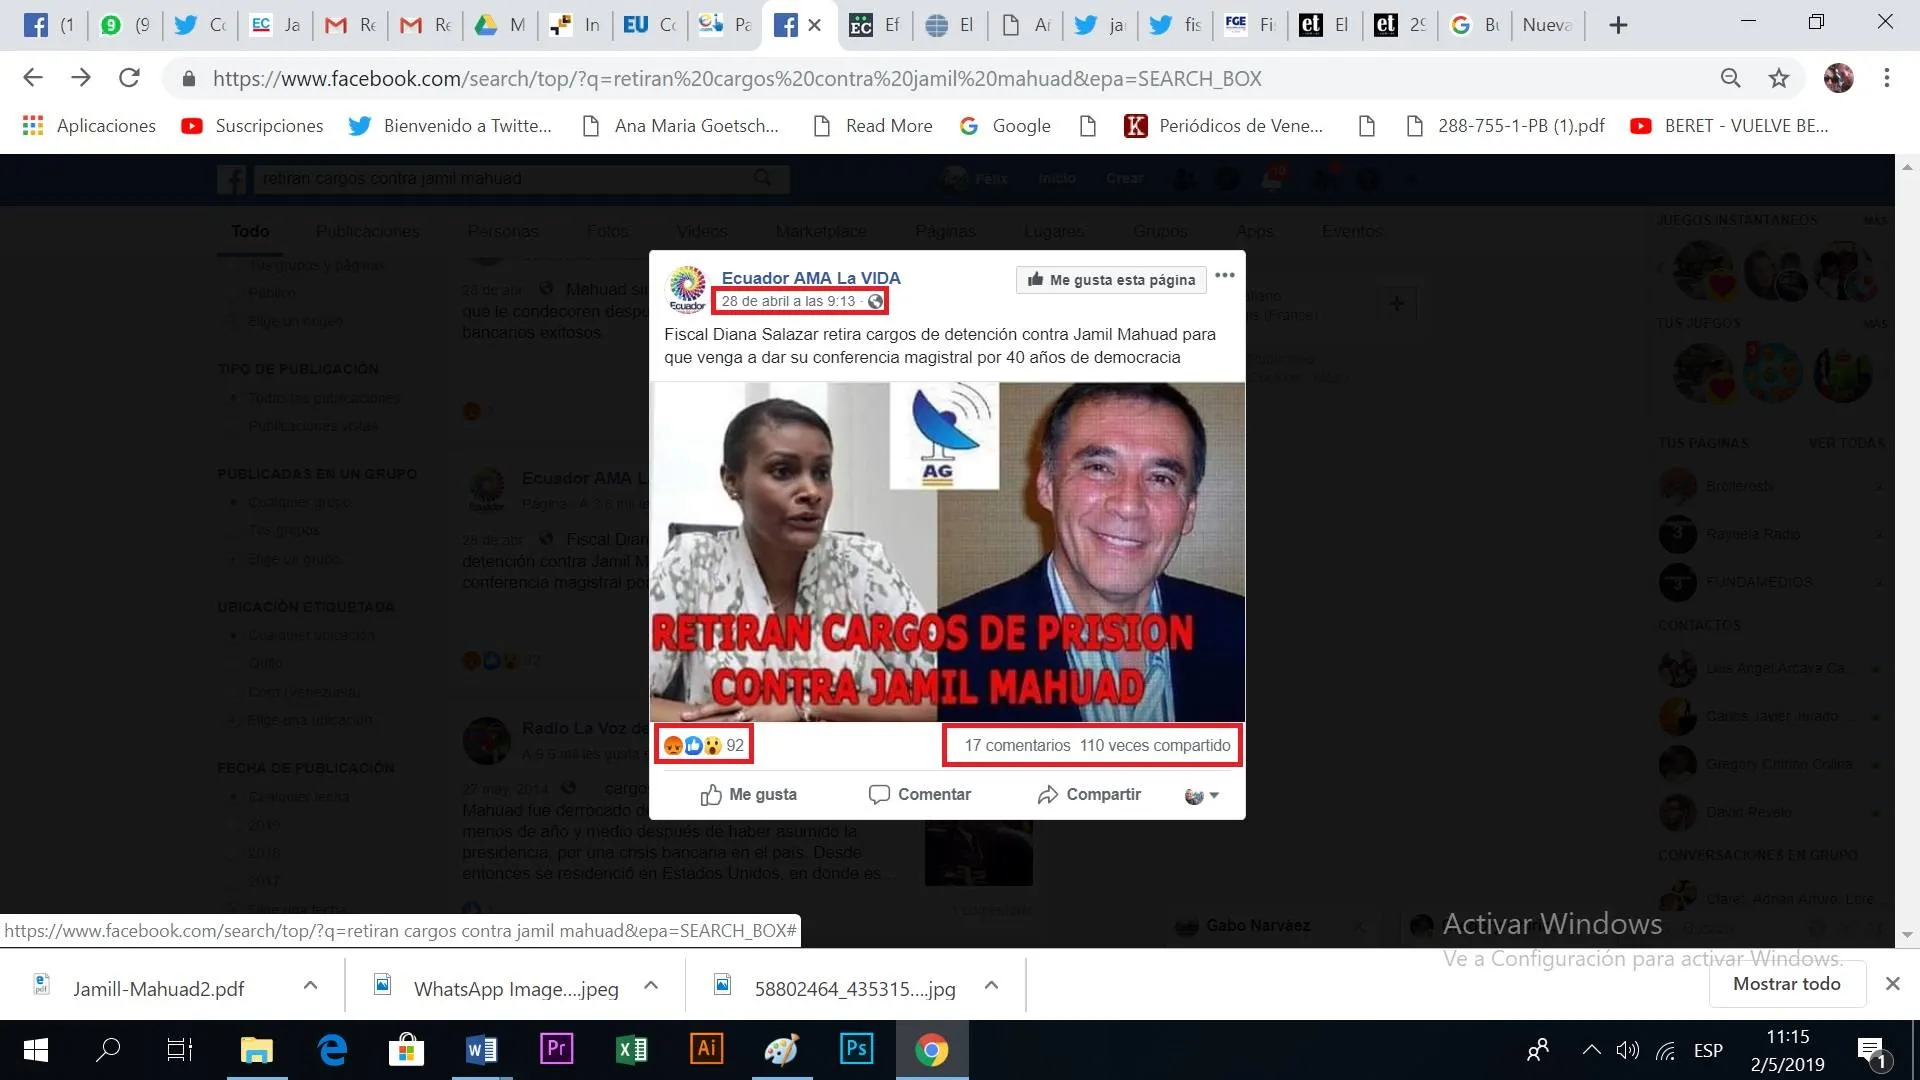Open Photoshop from the Windows taskbar

pos(856,1049)
